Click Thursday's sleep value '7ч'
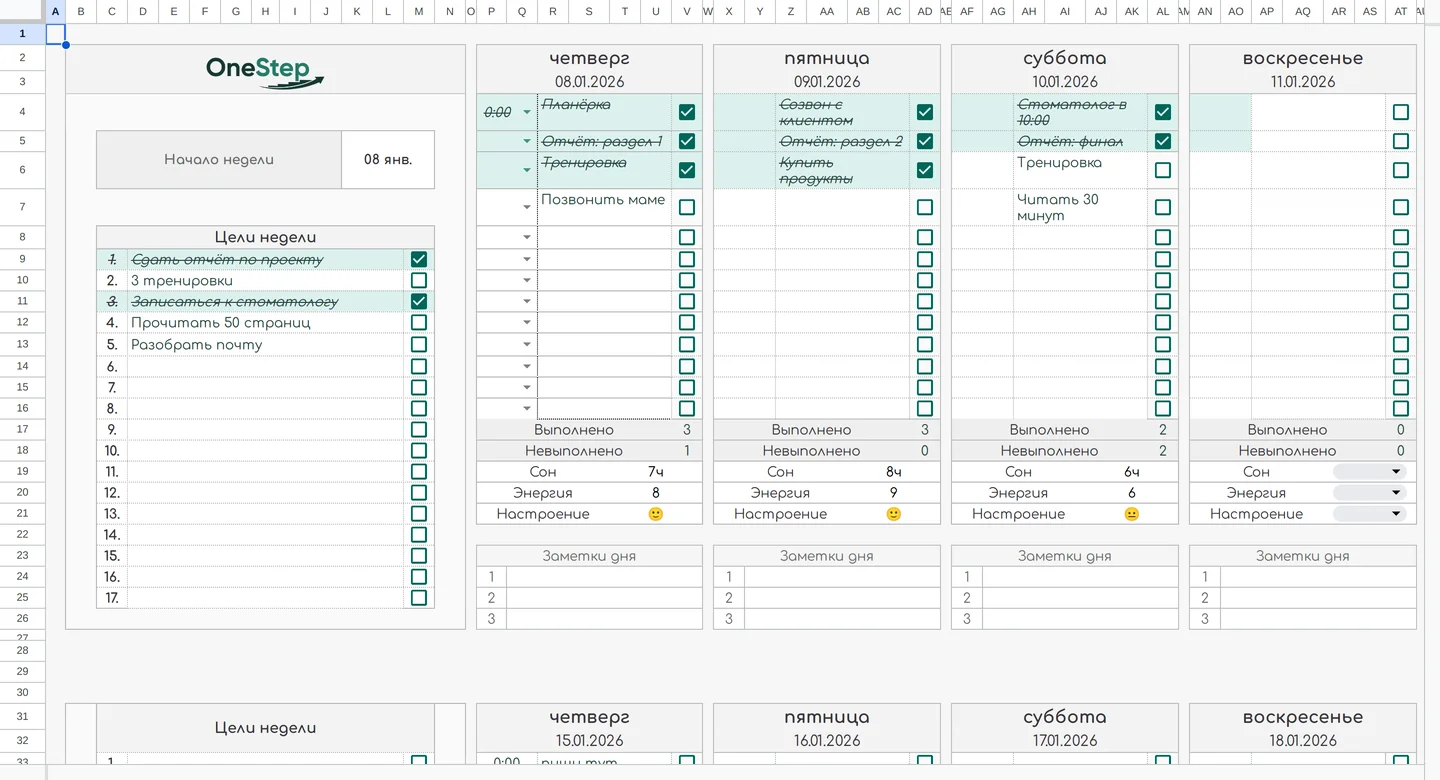 tap(656, 472)
